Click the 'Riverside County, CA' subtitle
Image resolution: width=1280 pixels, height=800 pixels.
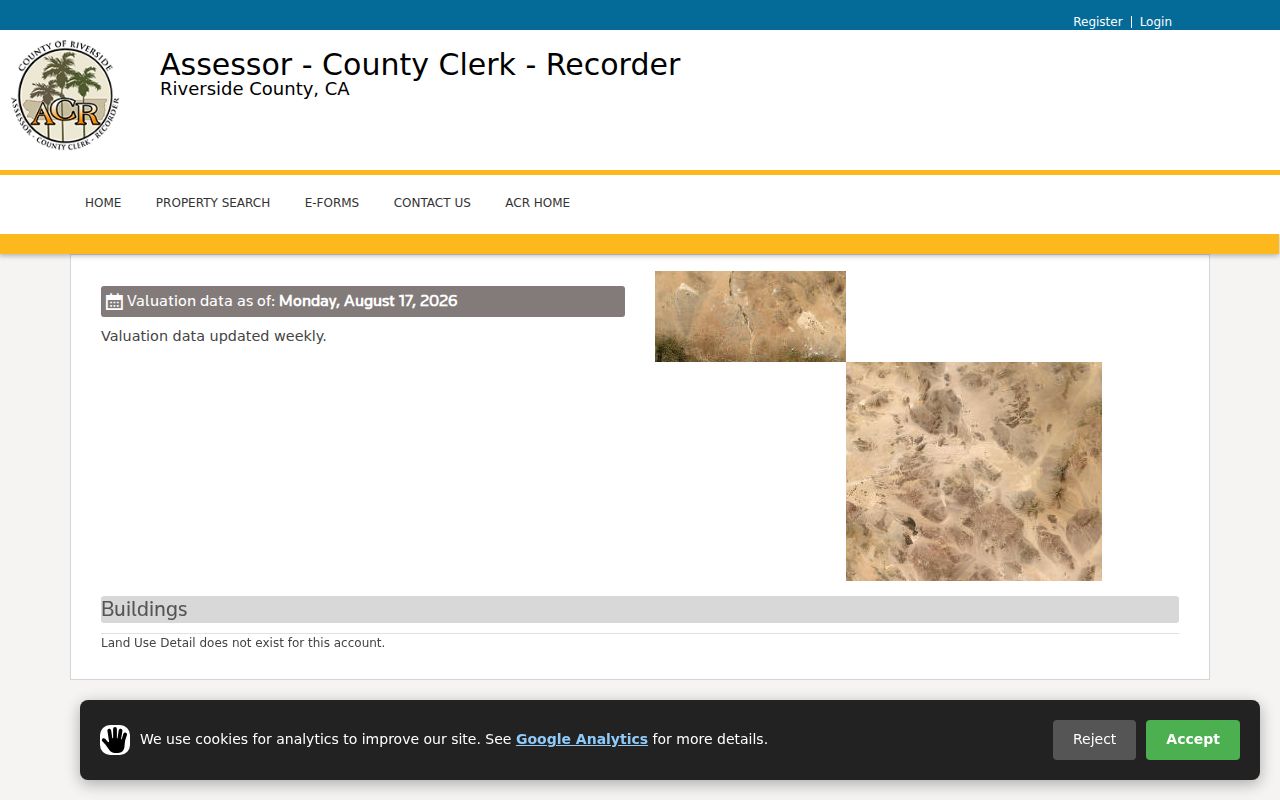click(x=255, y=89)
